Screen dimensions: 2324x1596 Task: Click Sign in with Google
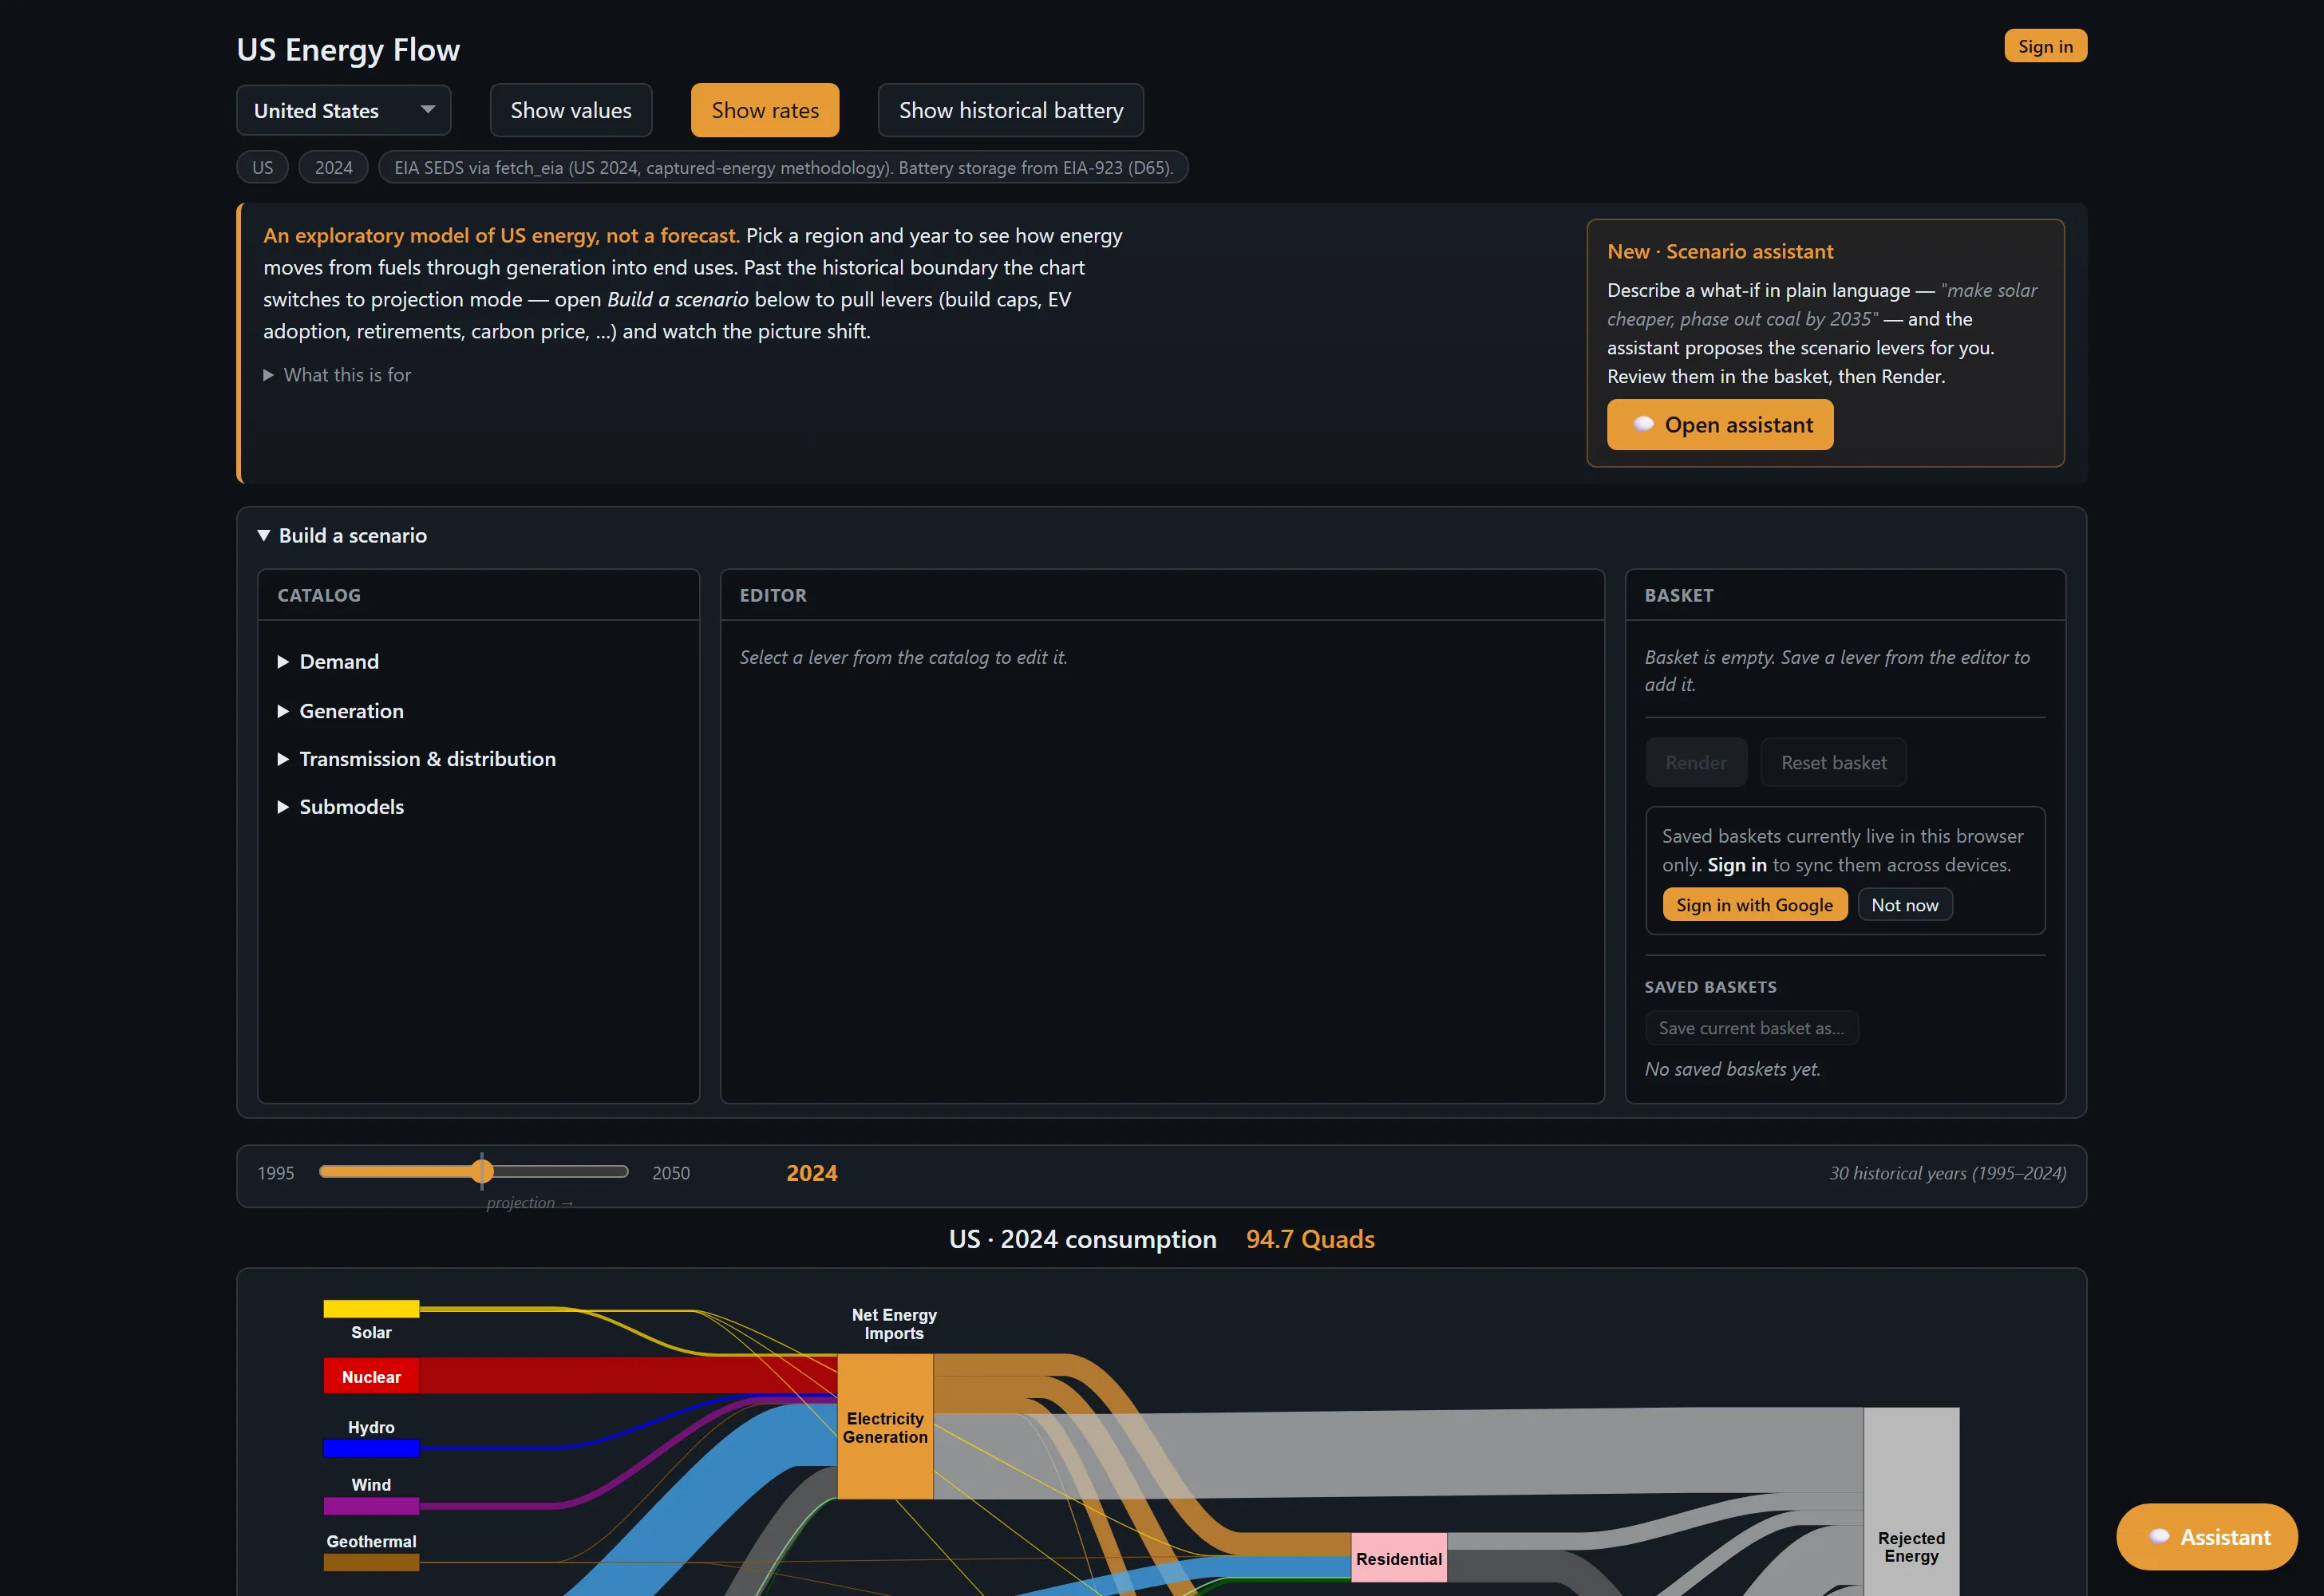coord(1754,905)
